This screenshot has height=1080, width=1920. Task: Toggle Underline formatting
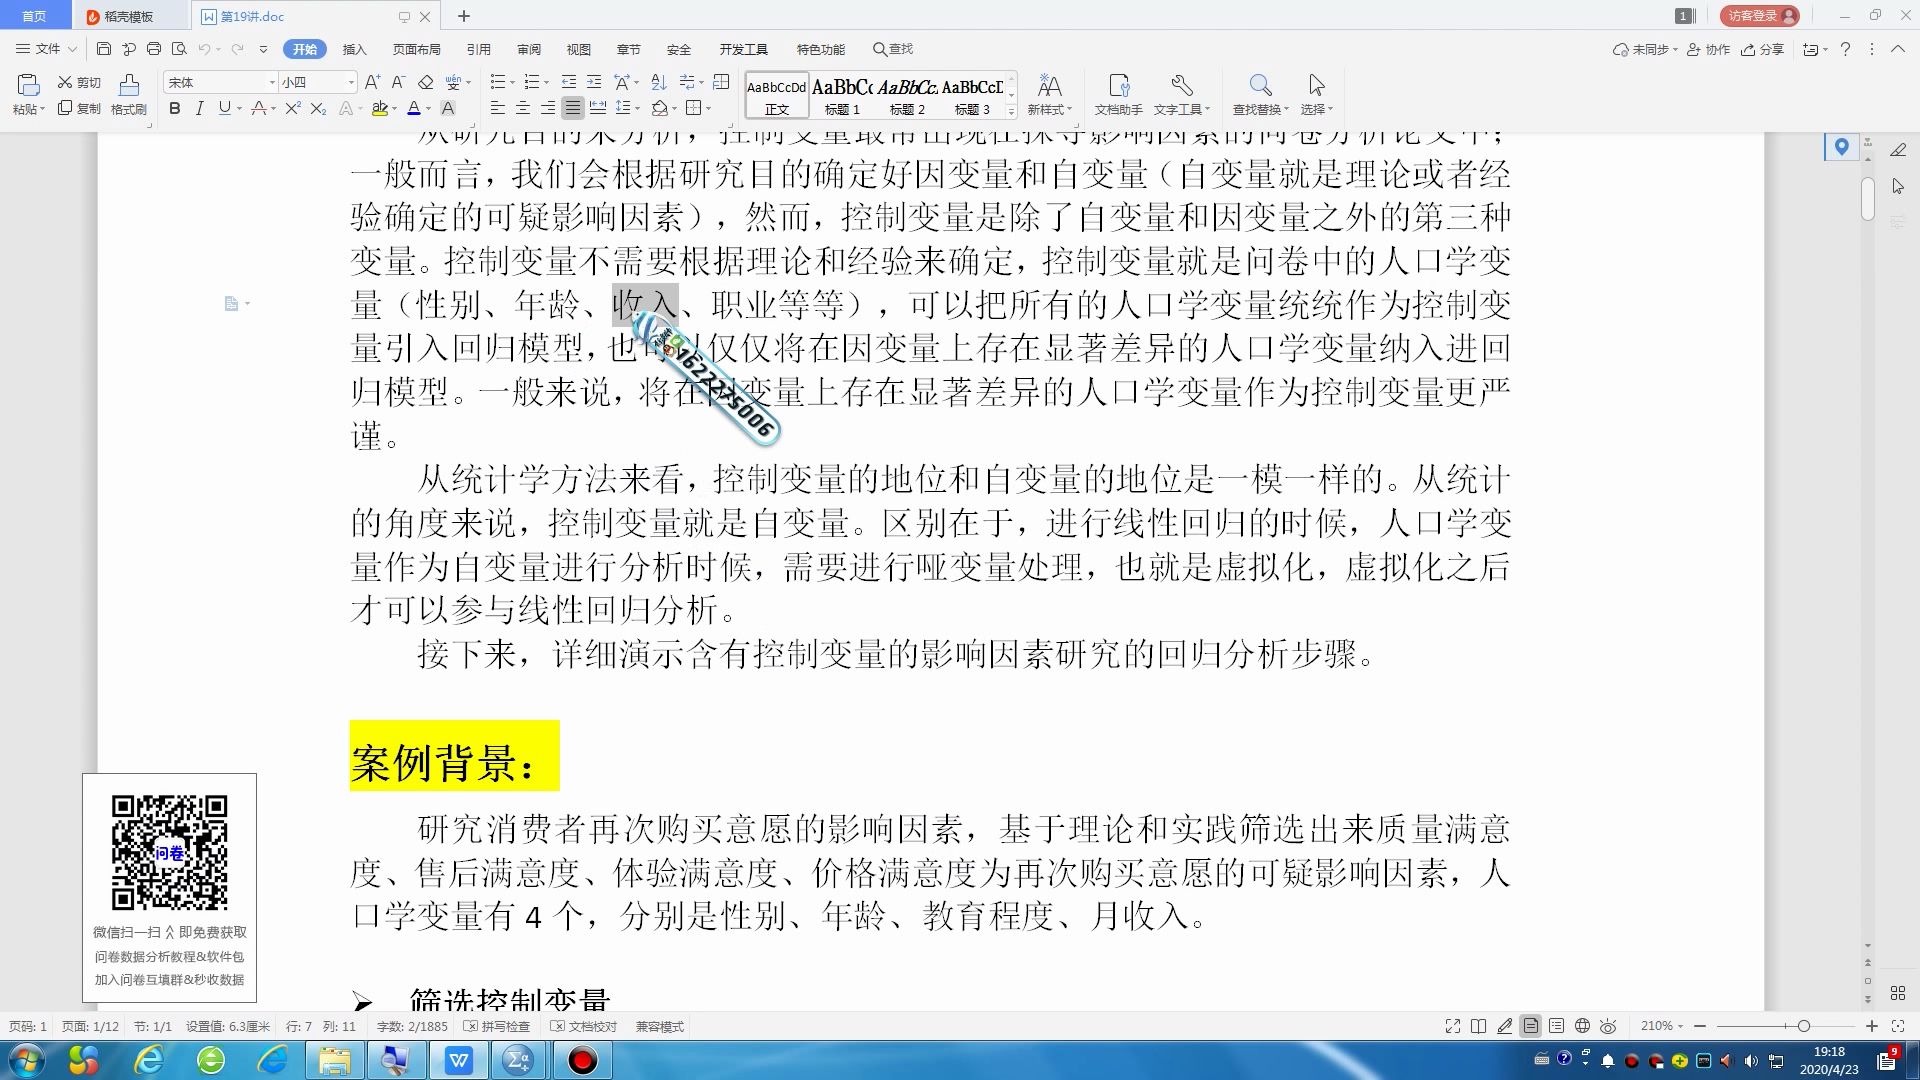[x=224, y=108]
